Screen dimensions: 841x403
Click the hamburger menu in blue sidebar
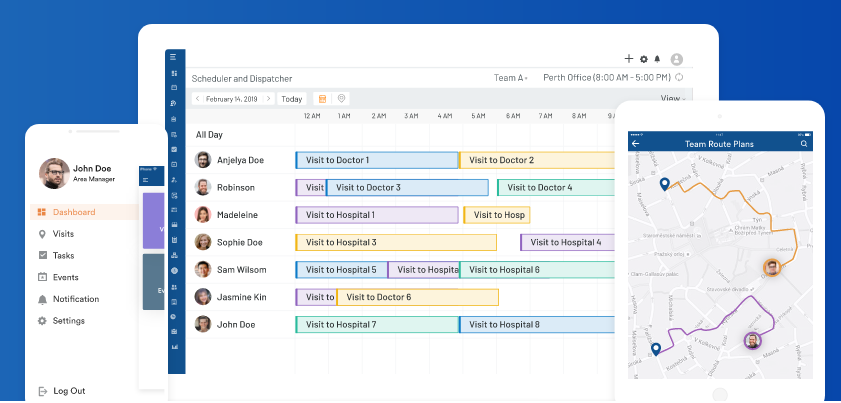pyautogui.click(x=174, y=57)
